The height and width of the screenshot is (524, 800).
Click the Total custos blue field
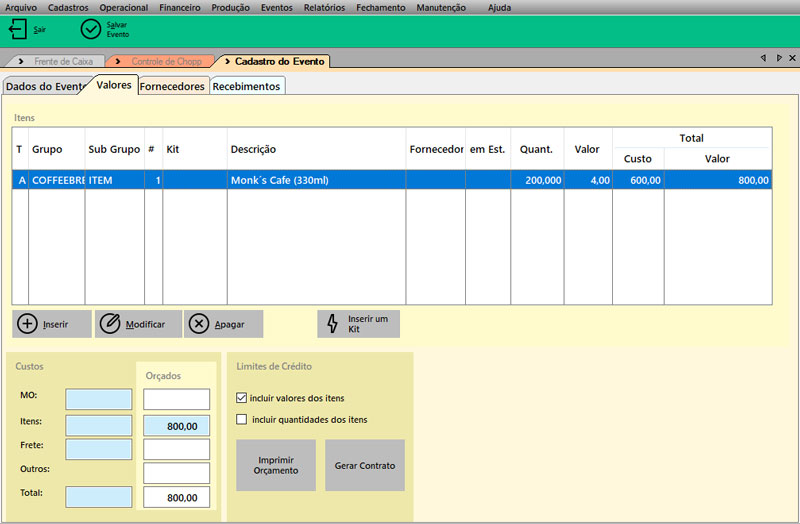(98, 497)
